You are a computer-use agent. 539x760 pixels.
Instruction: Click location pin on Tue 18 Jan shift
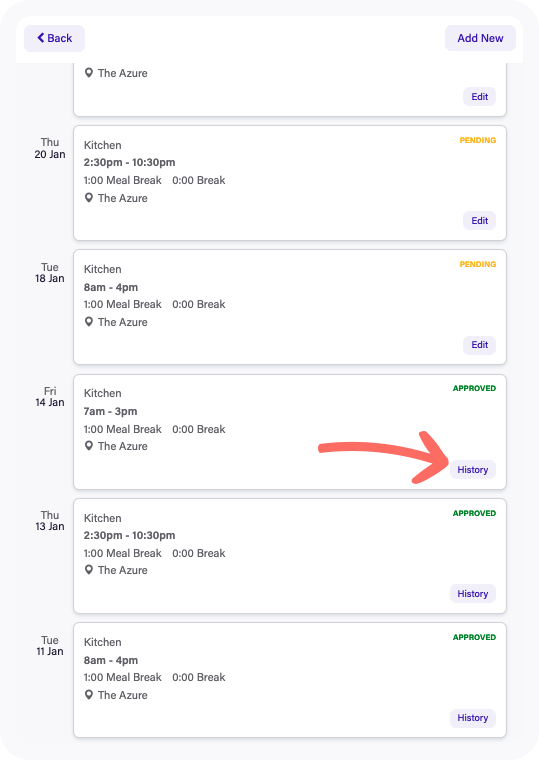click(89, 322)
